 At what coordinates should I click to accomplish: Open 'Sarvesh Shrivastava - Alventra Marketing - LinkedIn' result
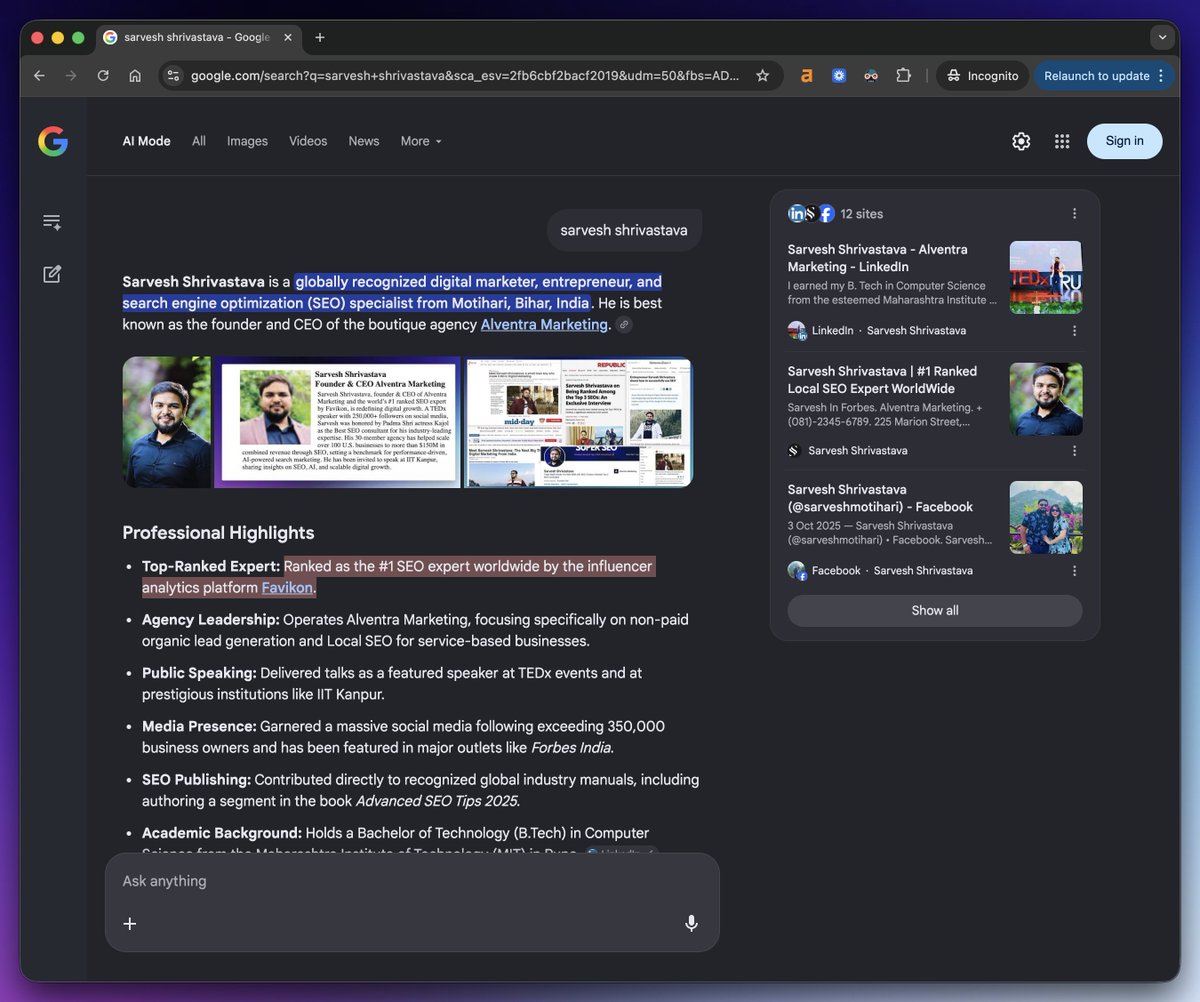click(878, 258)
